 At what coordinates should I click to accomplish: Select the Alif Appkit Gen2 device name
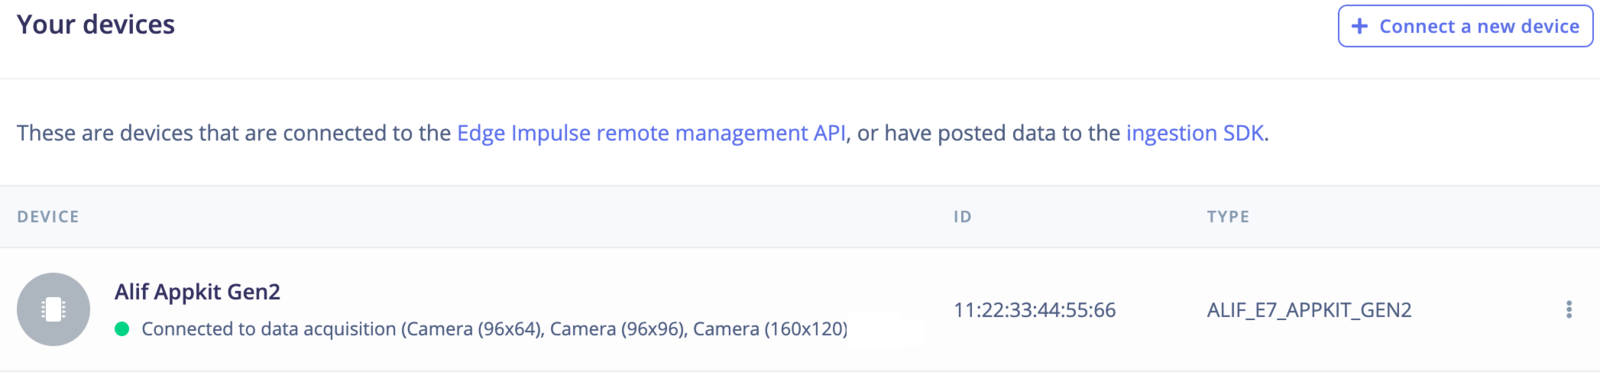point(197,292)
